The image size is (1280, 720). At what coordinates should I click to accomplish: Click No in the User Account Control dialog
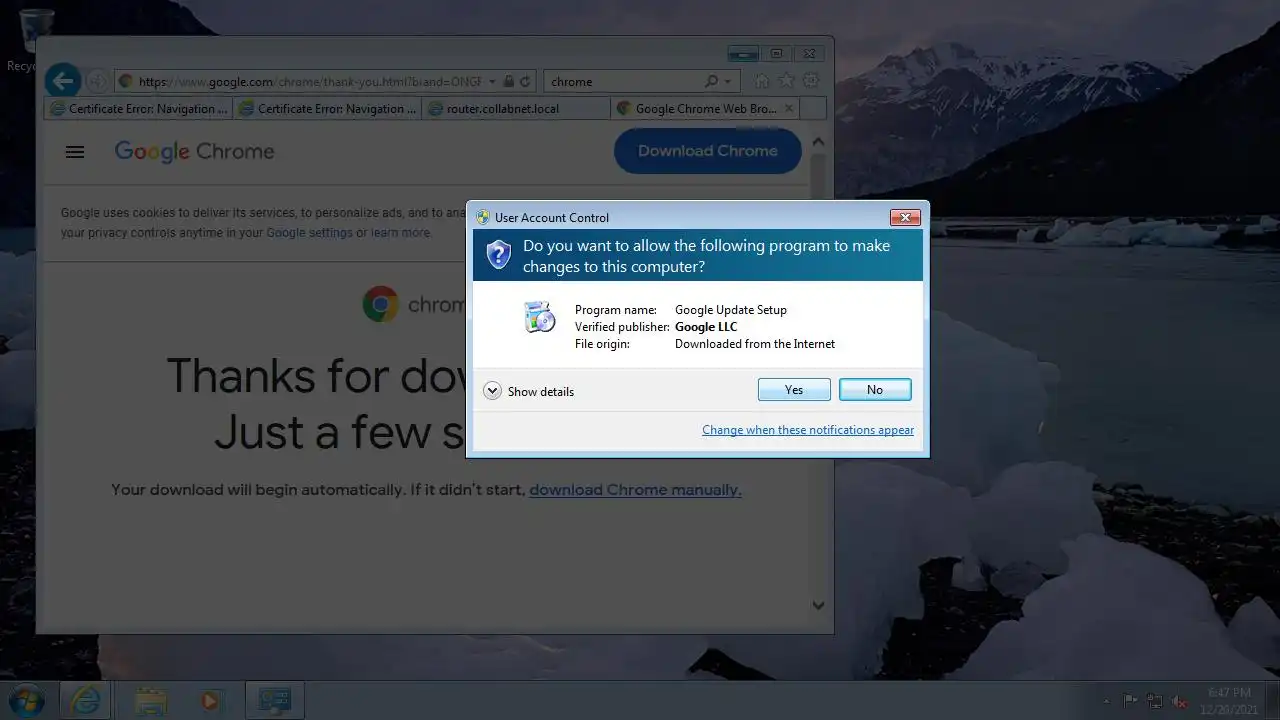pos(875,390)
